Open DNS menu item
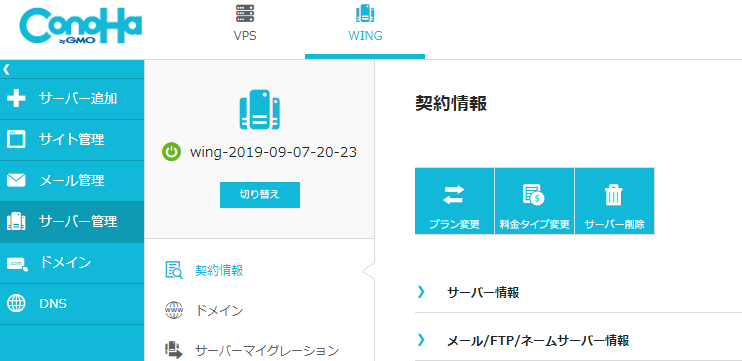Image resolution: width=742 pixels, height=361 pixels. pyautogui.click(x=72, y=304)
